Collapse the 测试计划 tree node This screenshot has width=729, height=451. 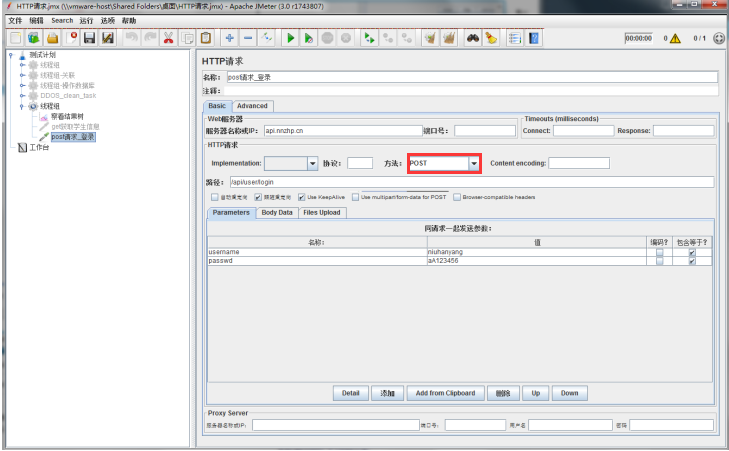(x=11, y=55)
